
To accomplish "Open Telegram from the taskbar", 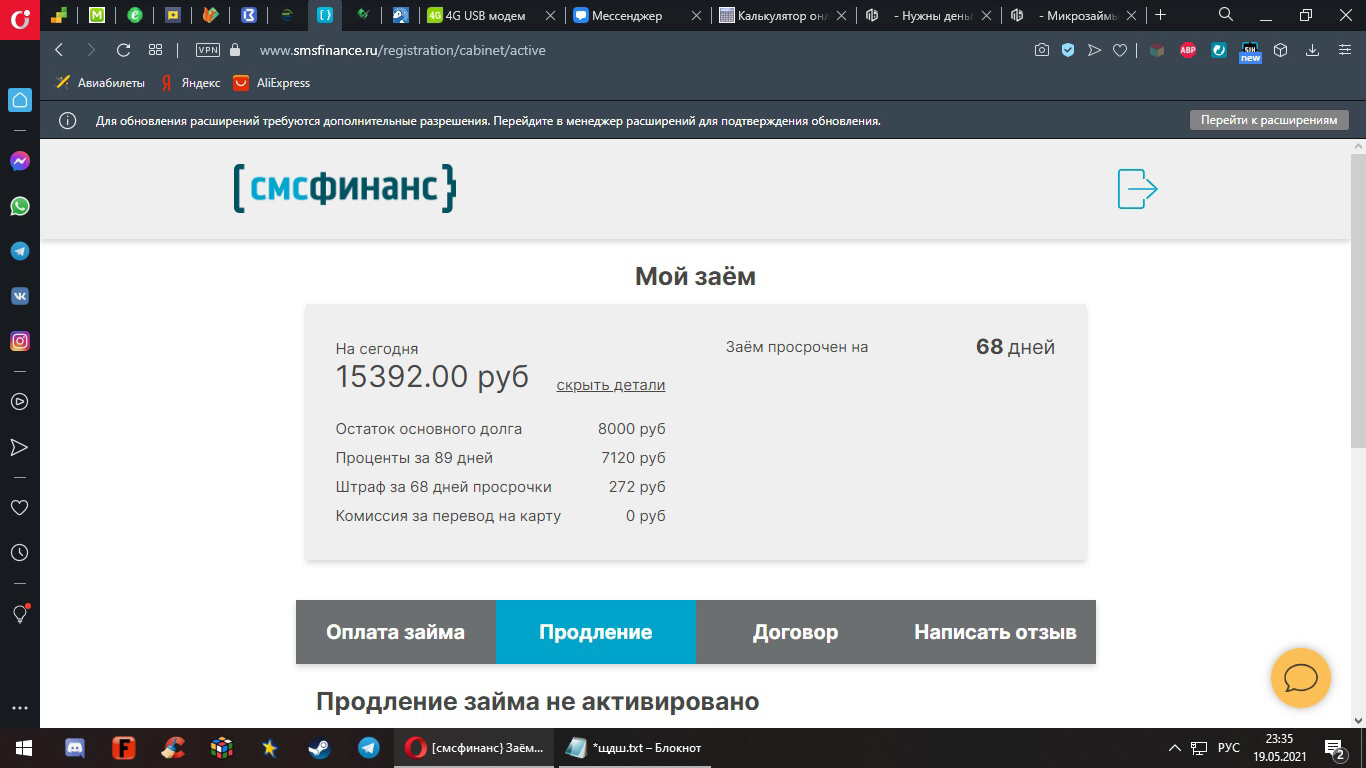I will coord(369,747).
